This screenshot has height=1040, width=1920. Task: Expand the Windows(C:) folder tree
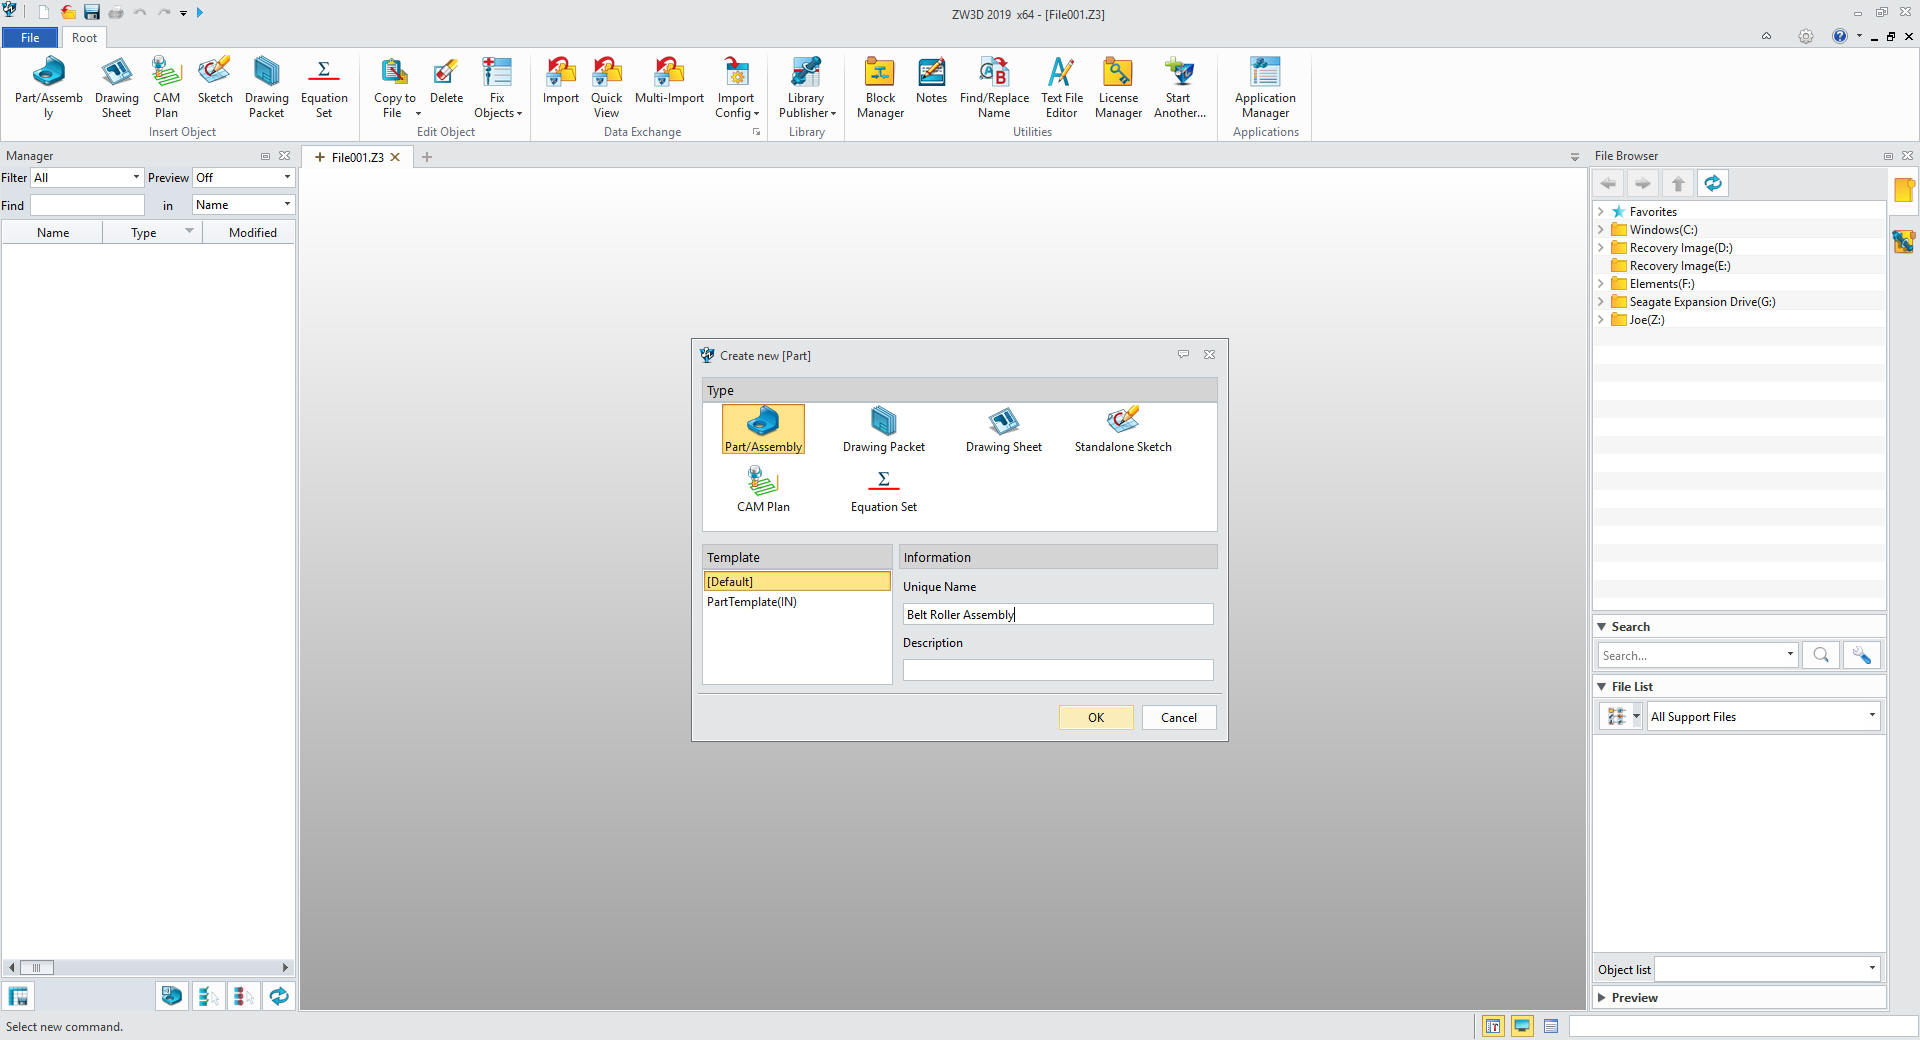tap(1601, 230)
